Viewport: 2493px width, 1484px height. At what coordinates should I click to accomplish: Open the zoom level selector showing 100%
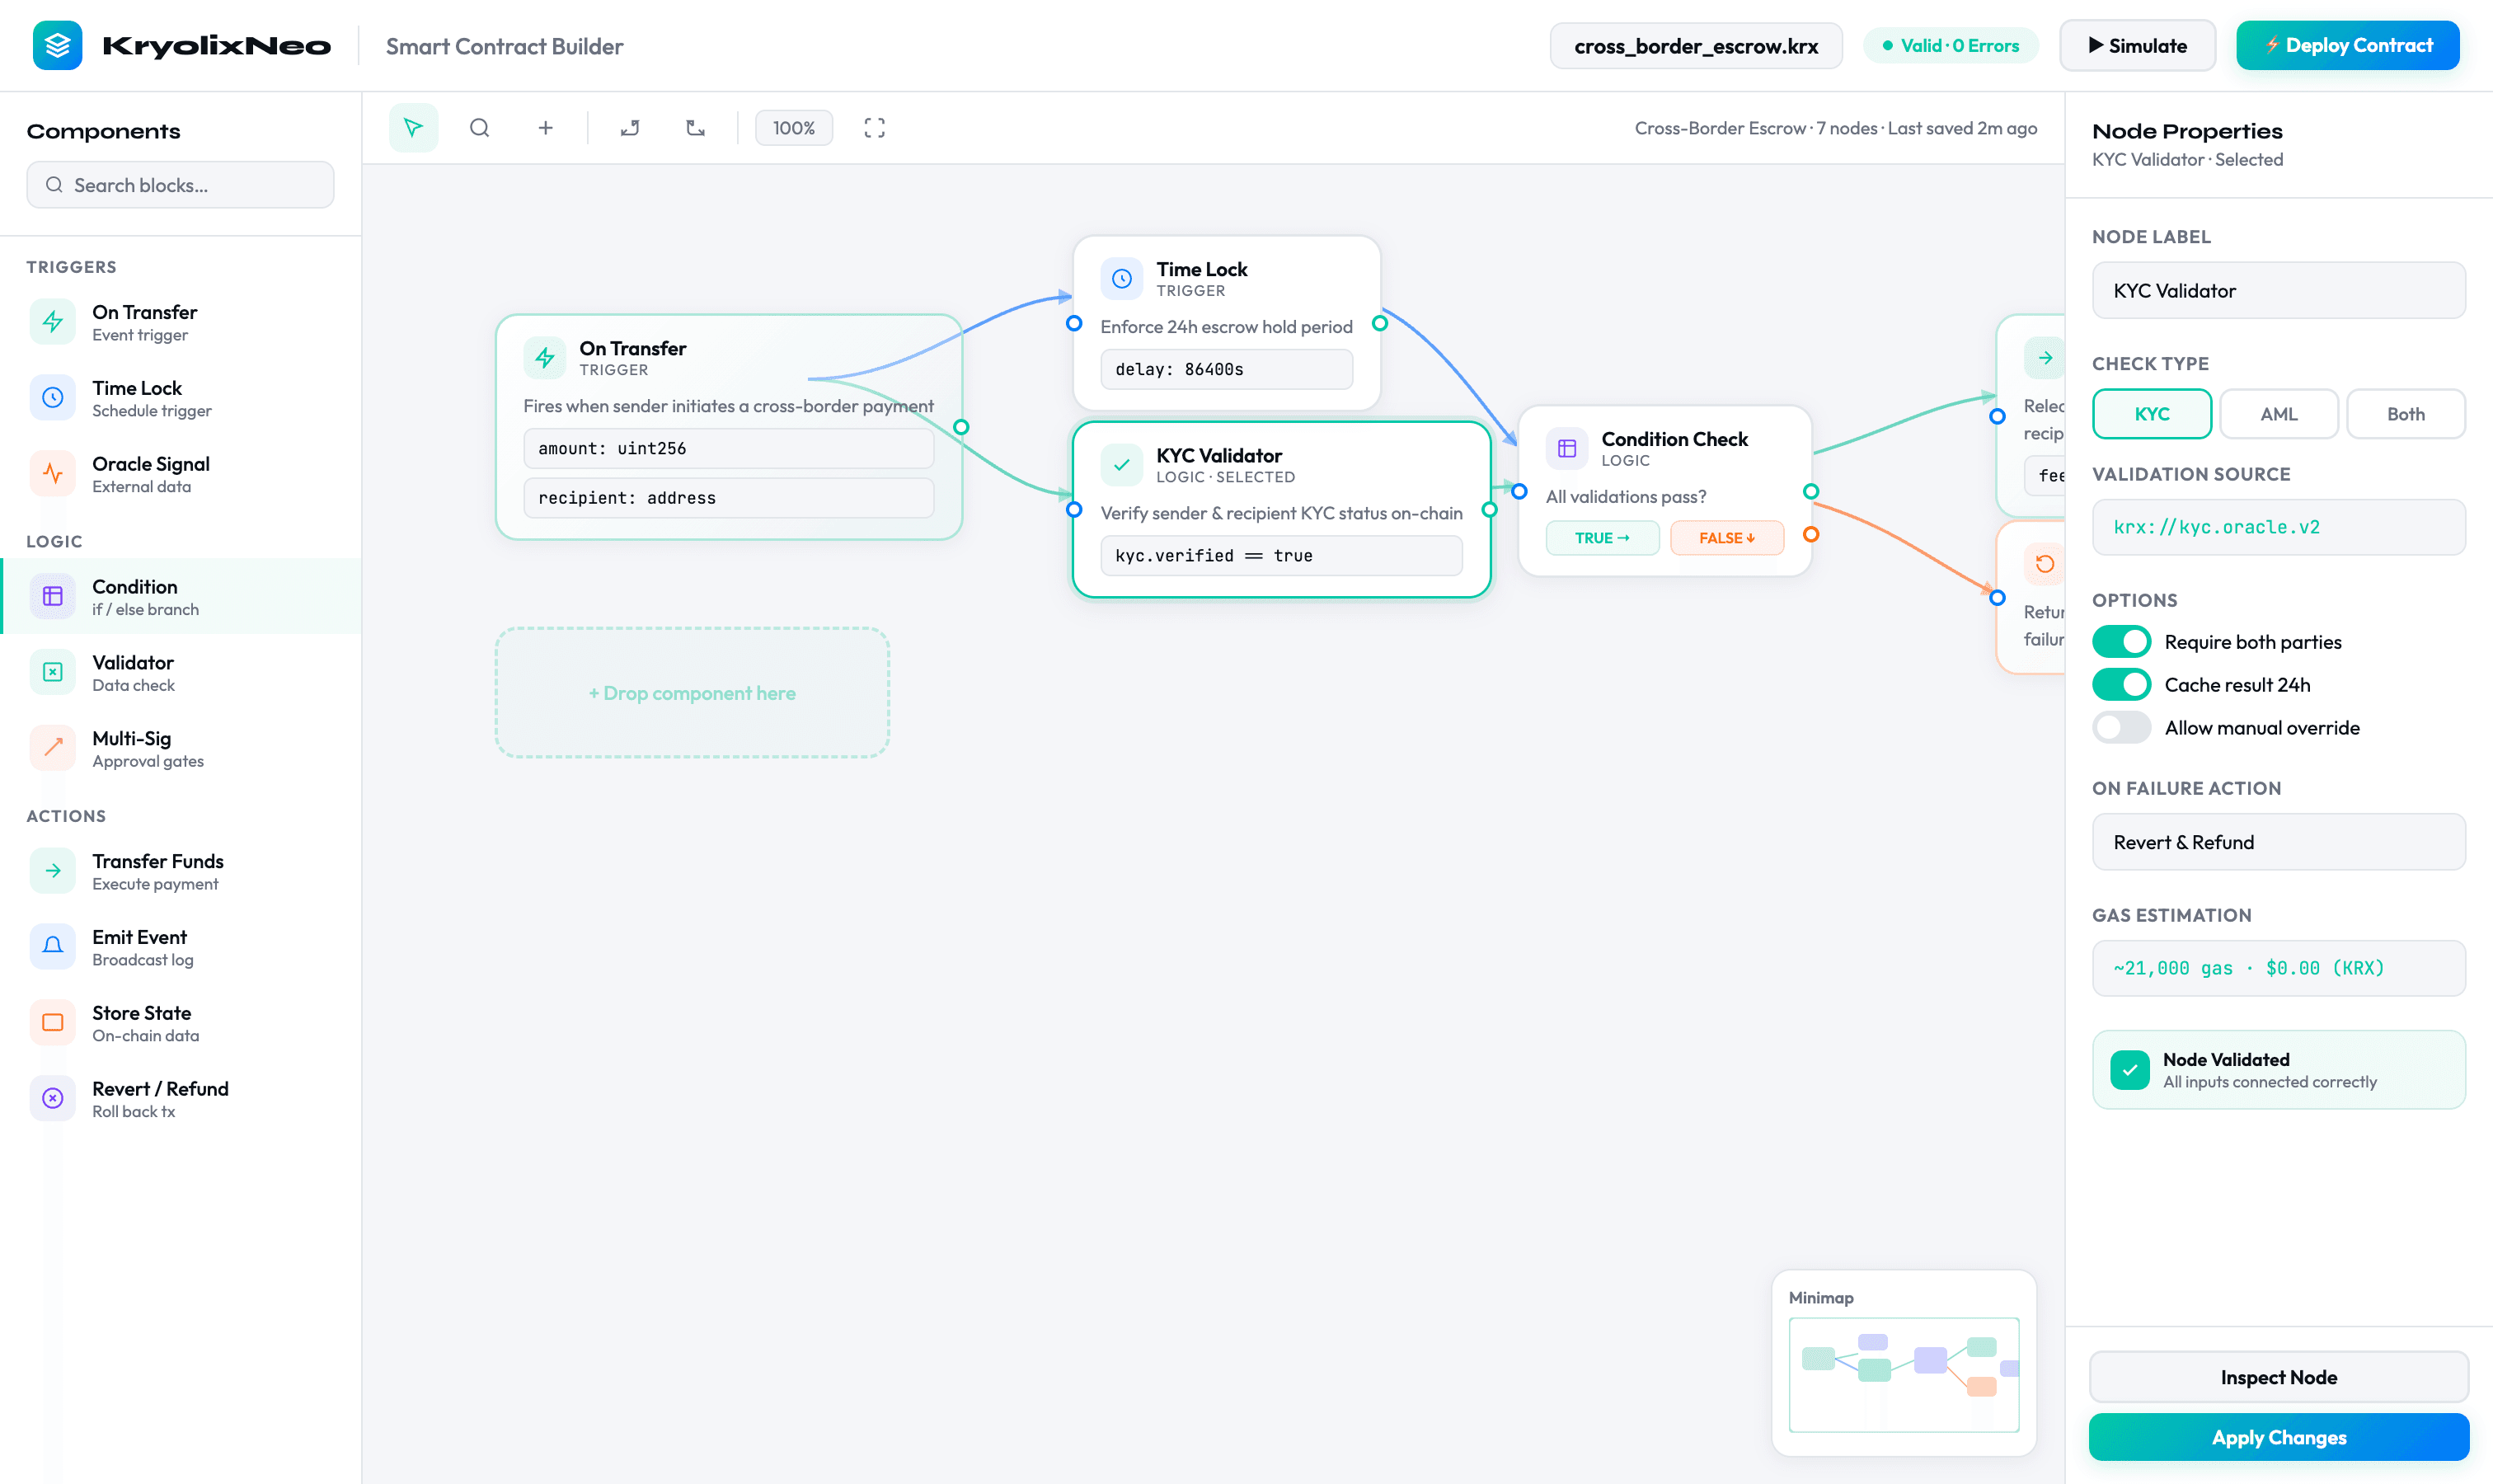point(793,128)
